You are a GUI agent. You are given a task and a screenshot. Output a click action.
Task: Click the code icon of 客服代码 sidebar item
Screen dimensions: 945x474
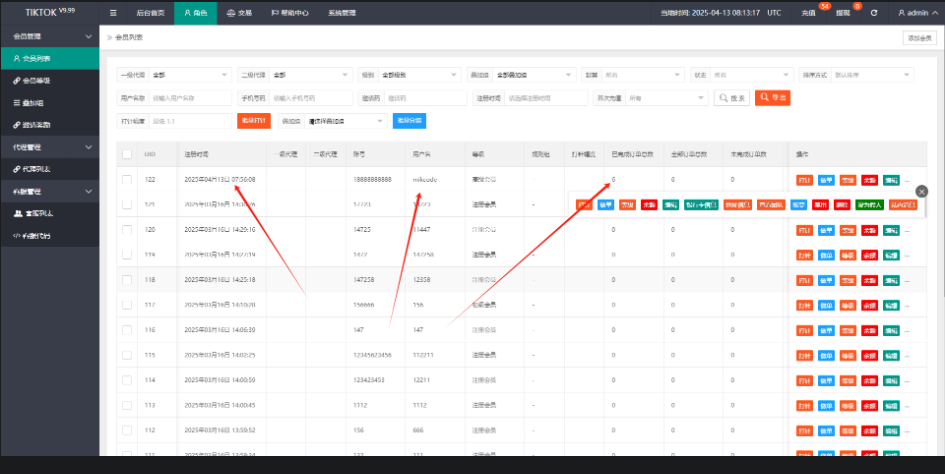[17, 236]
